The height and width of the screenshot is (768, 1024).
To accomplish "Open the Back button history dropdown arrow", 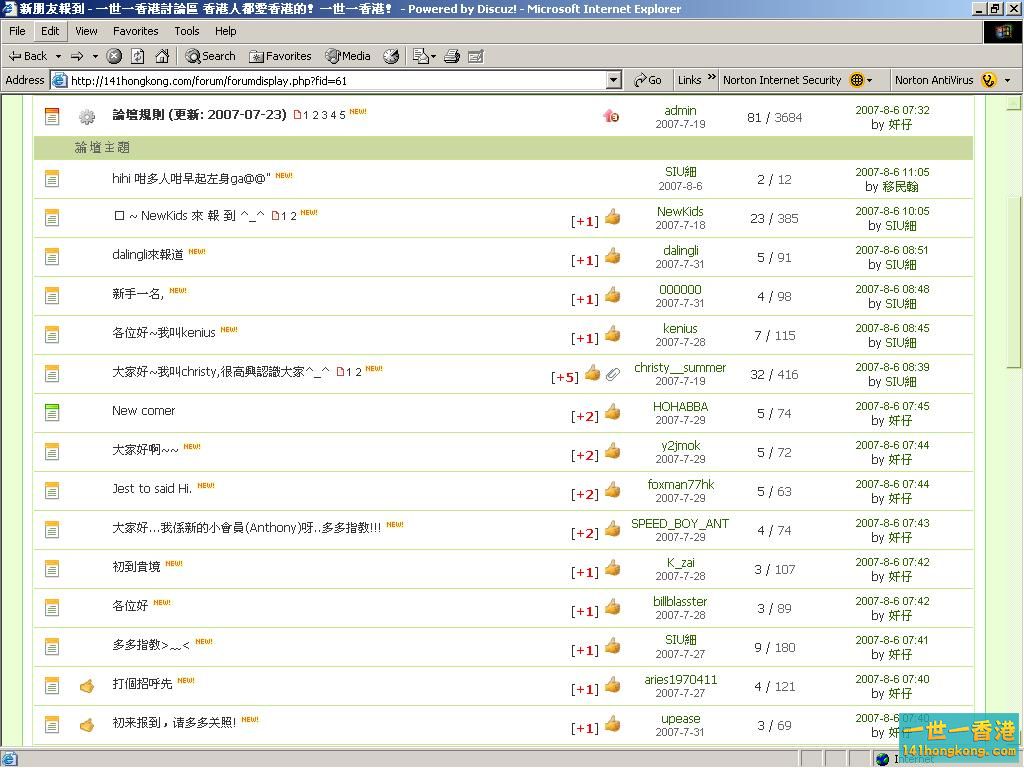I will 58,56.
